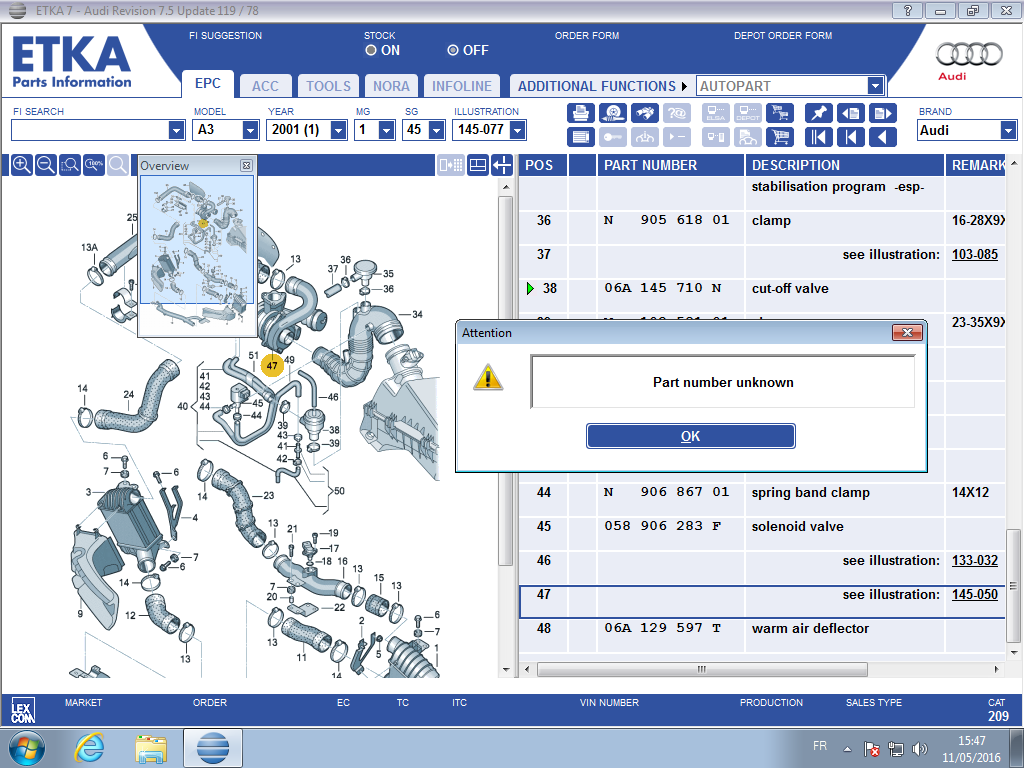Viewport: 1024px width, 768px height.
Task: Reset illustration zoom to 100%
Action: click(94, 165)
